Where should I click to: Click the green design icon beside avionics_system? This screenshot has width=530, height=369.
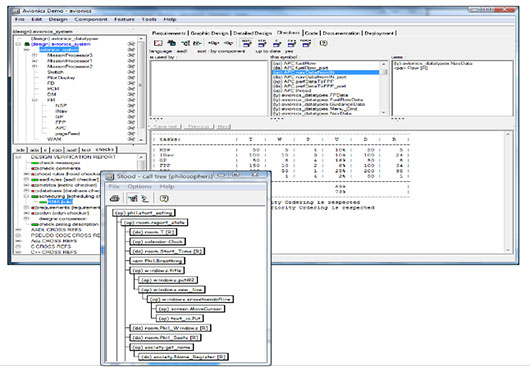27,44
